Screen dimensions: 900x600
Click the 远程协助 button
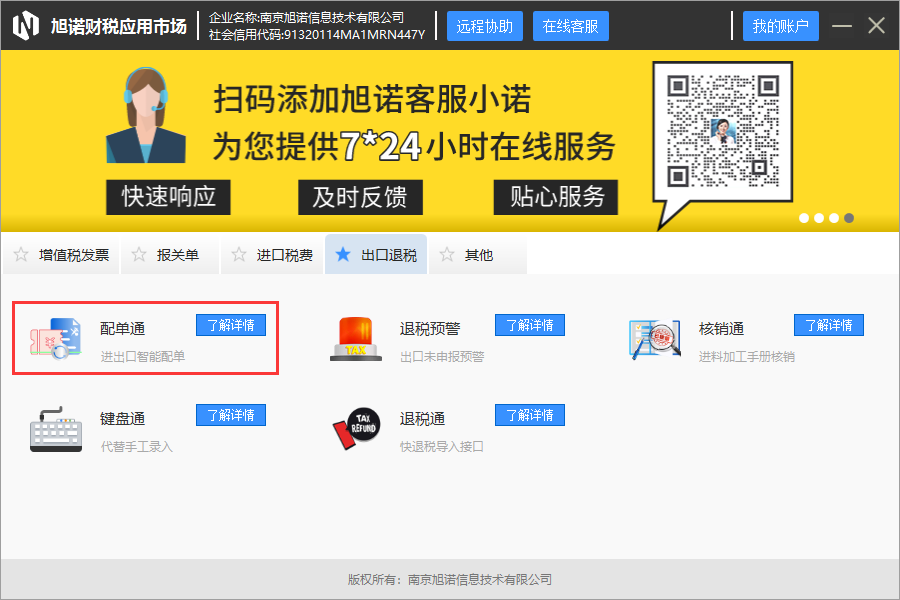(x=485, y=26)
